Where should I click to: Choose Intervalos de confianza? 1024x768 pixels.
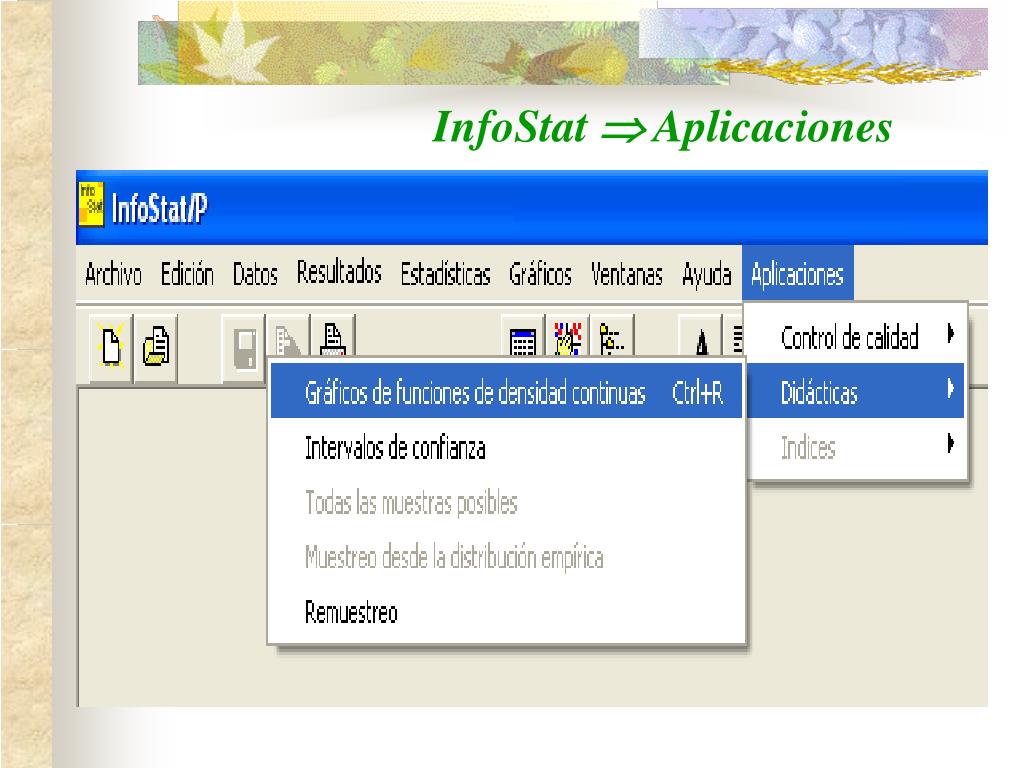[x=506, y=448]
